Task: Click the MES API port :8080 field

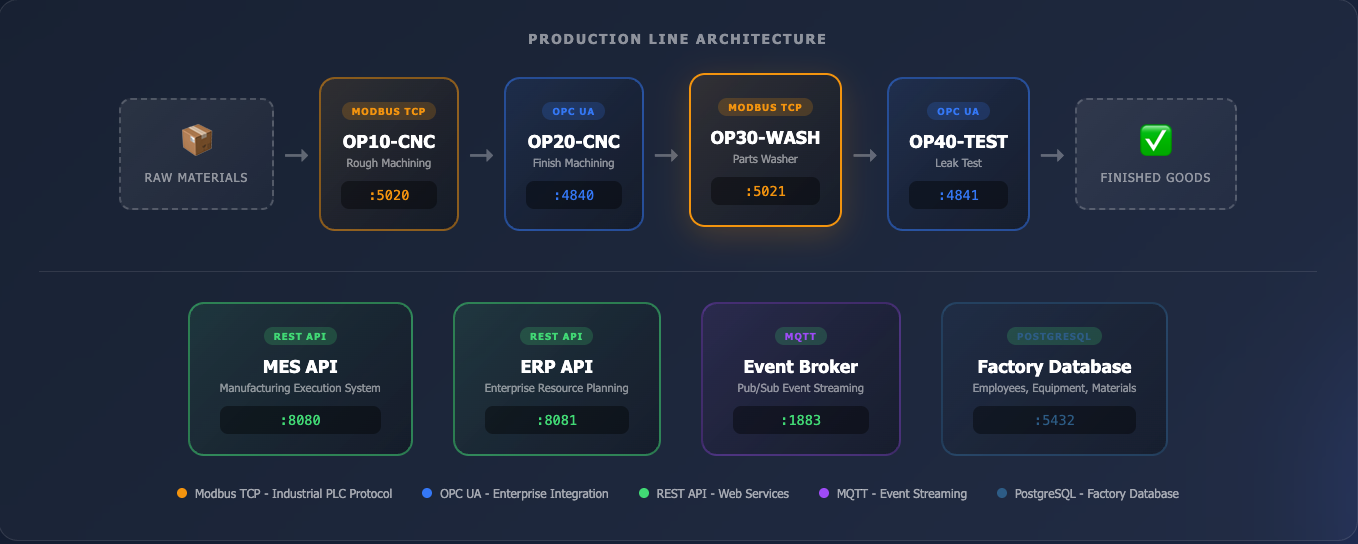Action: coord(300,420)
